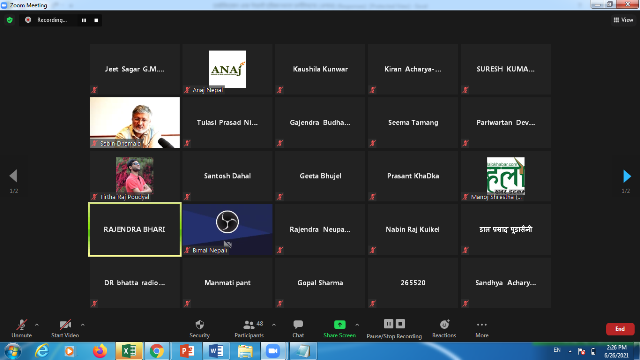640x360 pixels.
Task: Open the View layout menu
Action: point(623,20)
